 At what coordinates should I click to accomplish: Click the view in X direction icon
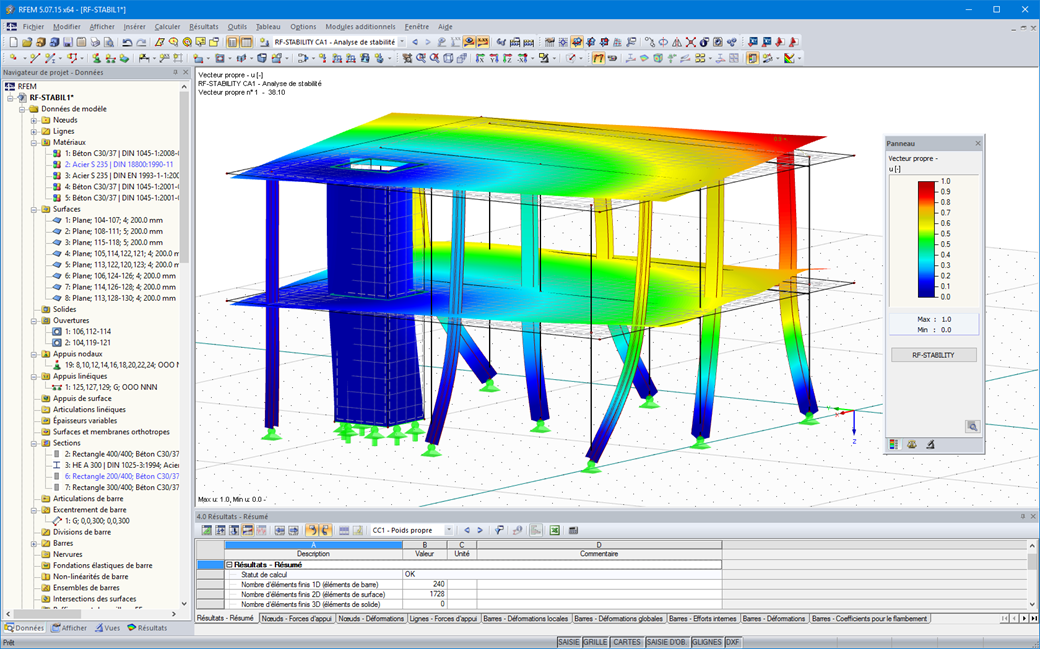point(480,58)
